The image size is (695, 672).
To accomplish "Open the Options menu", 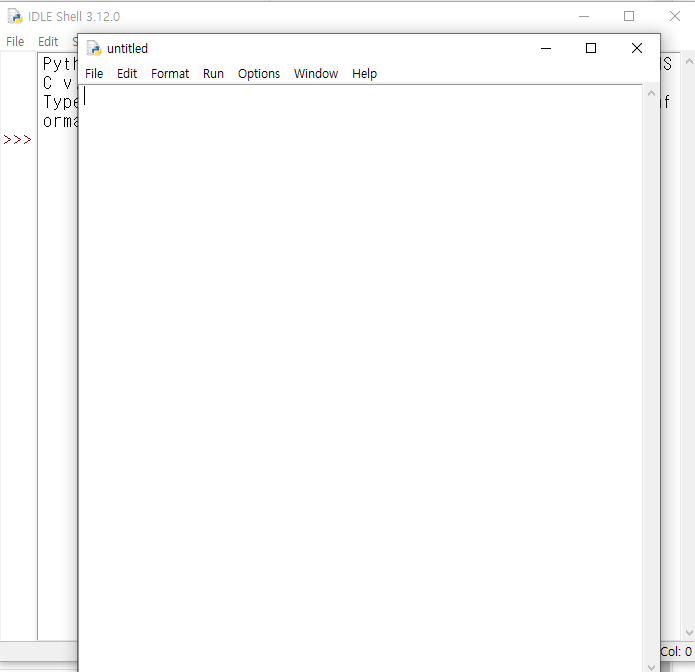I will [x=259, y=74].
